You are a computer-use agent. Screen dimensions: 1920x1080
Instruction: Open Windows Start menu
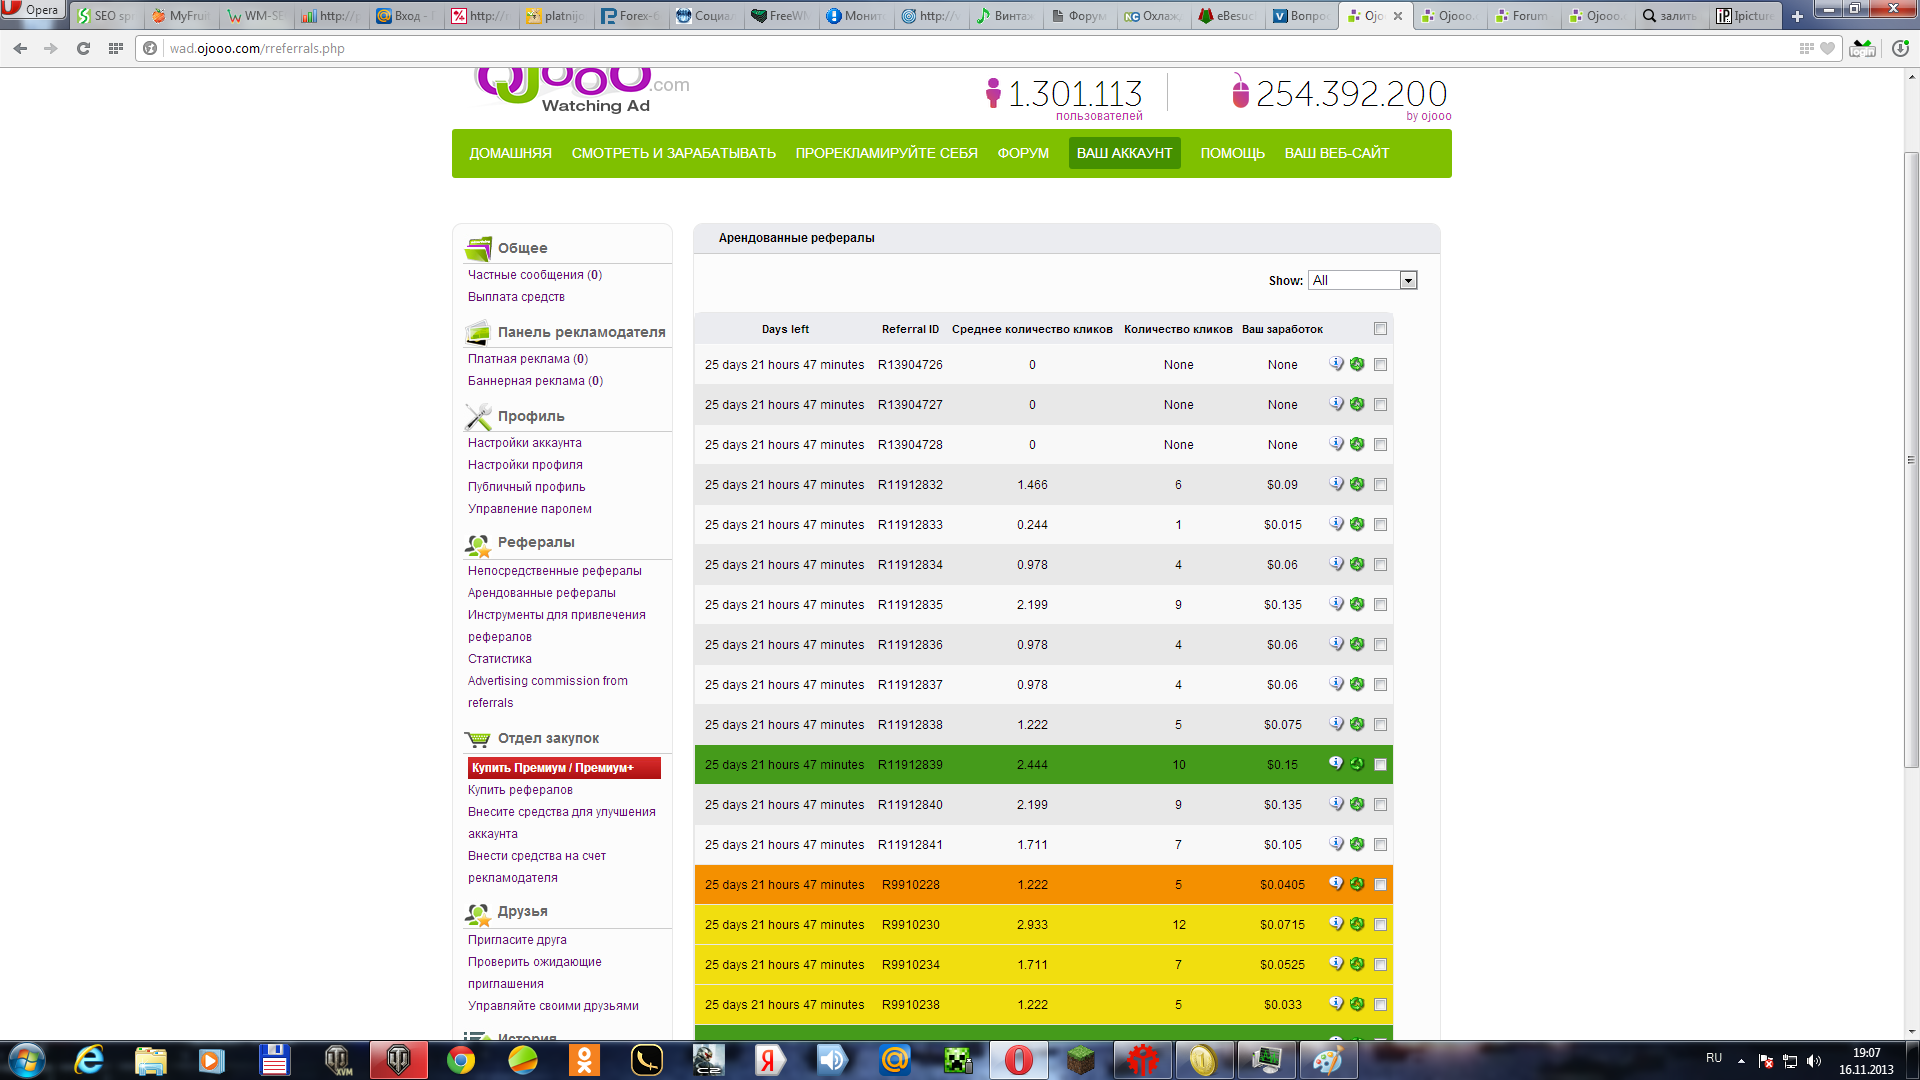pos(27,1060)
